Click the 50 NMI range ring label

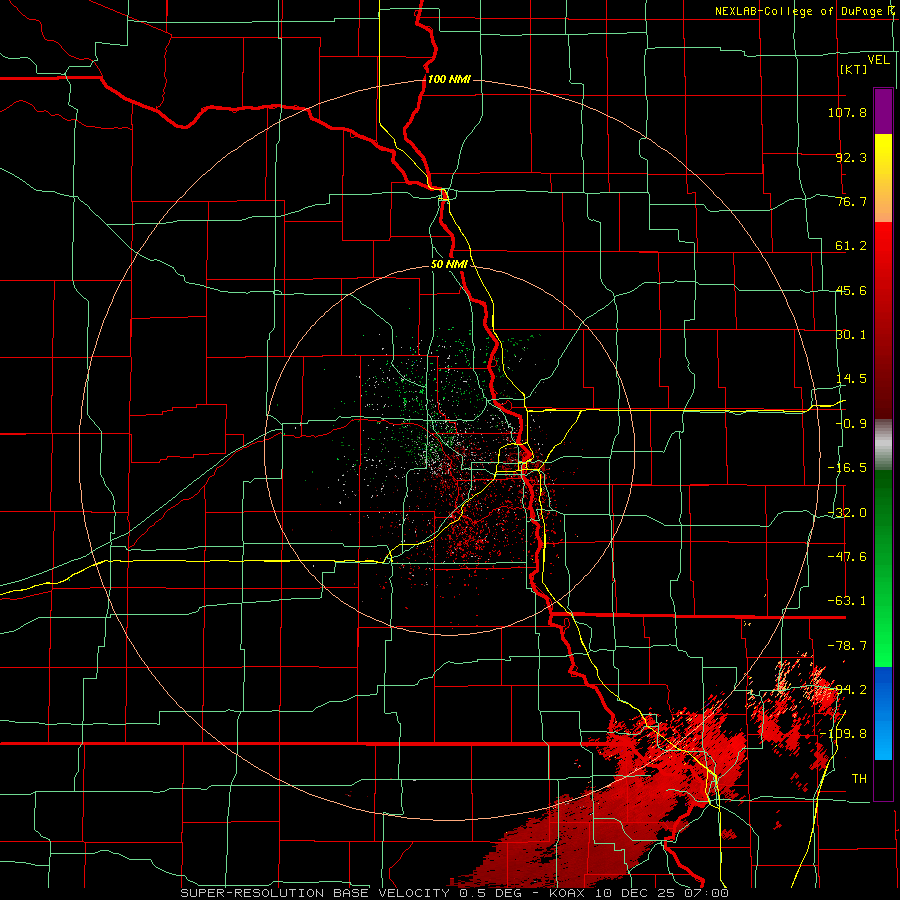point(449,265)
